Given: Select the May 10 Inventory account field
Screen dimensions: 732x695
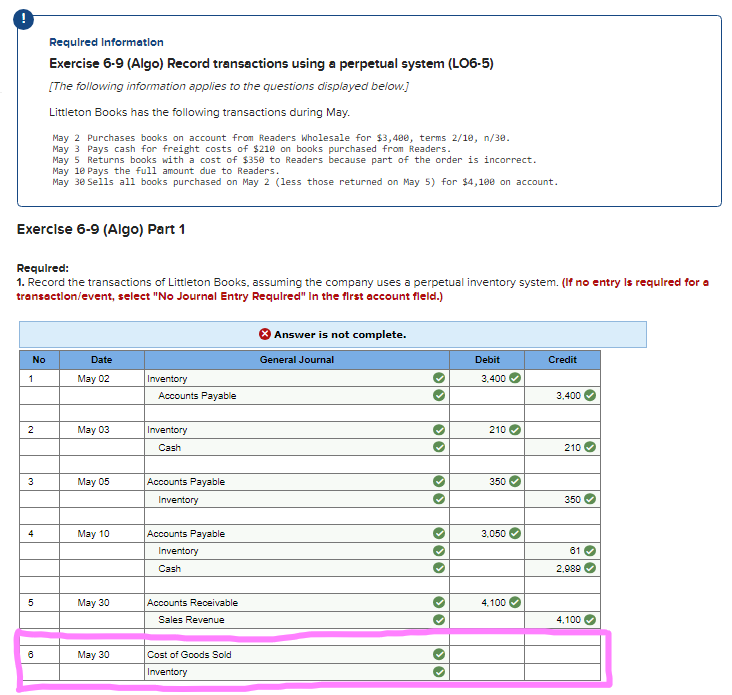Looking at the screenshot, I should 297,551.
